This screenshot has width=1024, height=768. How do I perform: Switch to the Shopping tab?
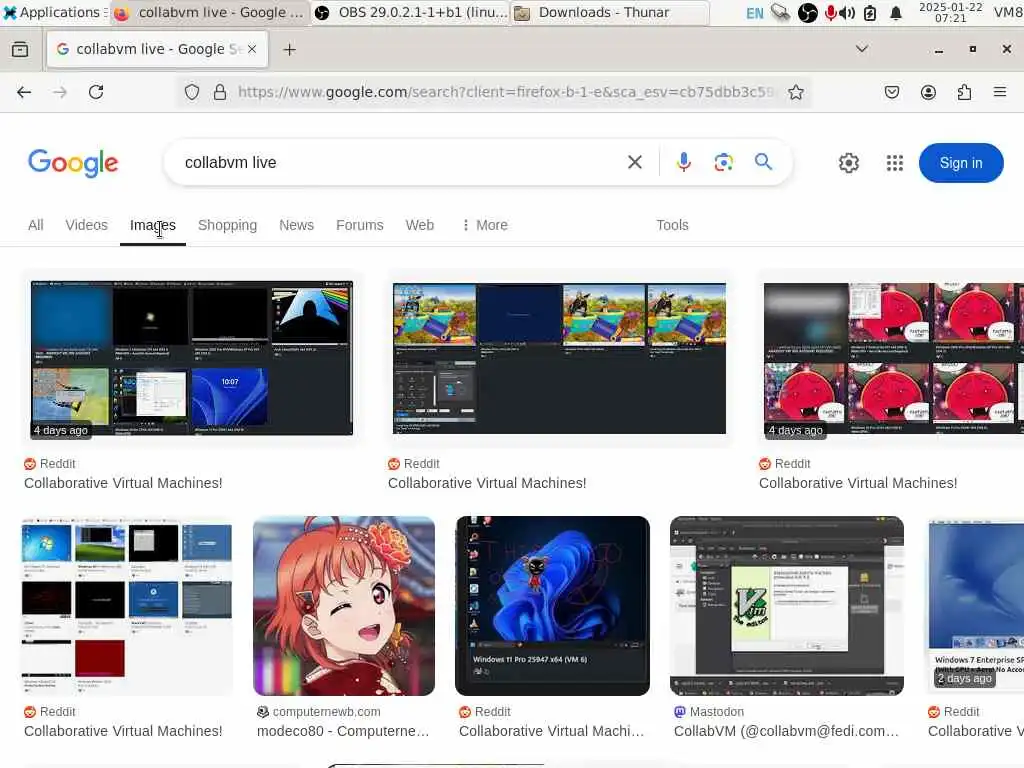click(x=227, y=225)
